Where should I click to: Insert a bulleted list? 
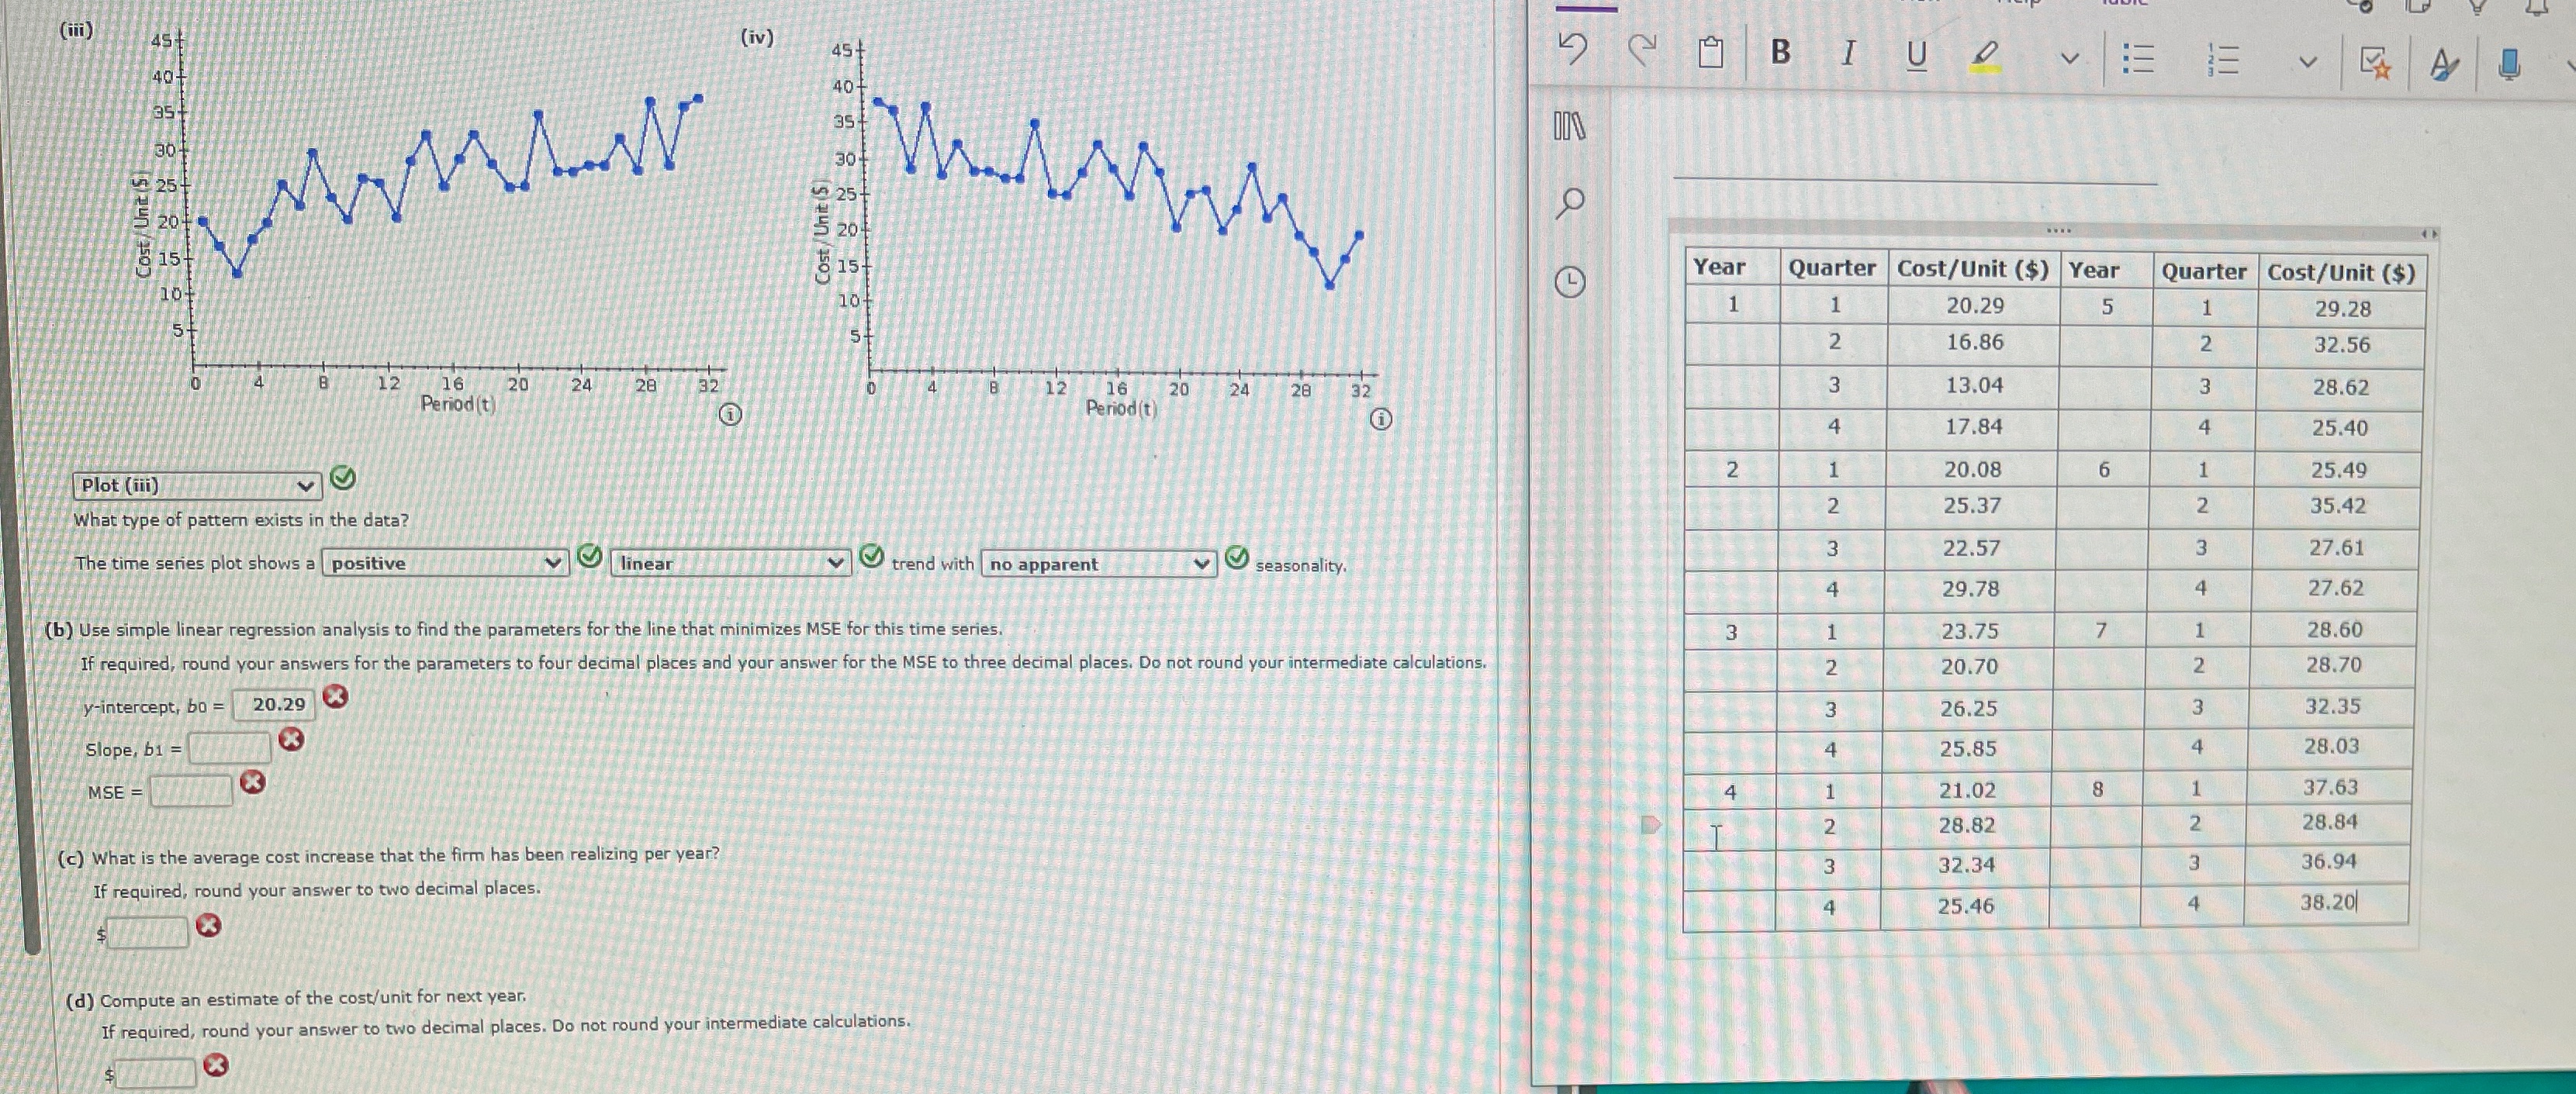click(x=2138, y=60)
